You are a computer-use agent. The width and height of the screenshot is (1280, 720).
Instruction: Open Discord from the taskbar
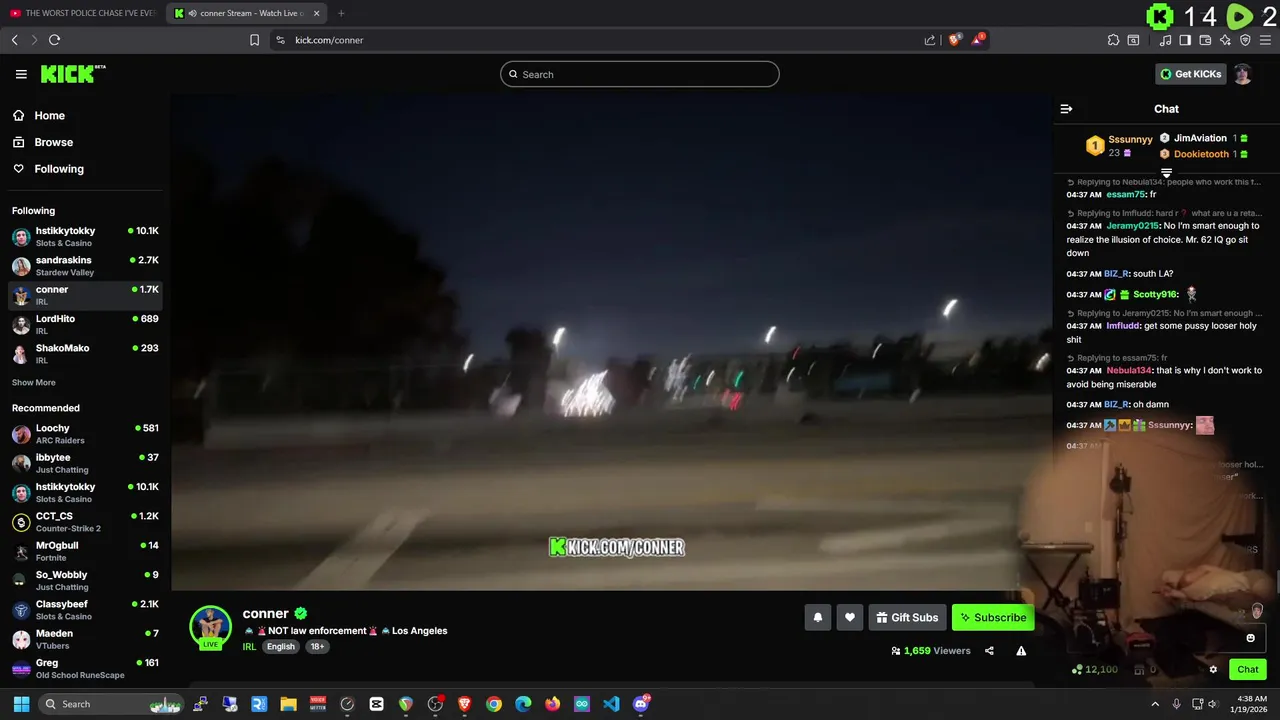coord(641,704)
